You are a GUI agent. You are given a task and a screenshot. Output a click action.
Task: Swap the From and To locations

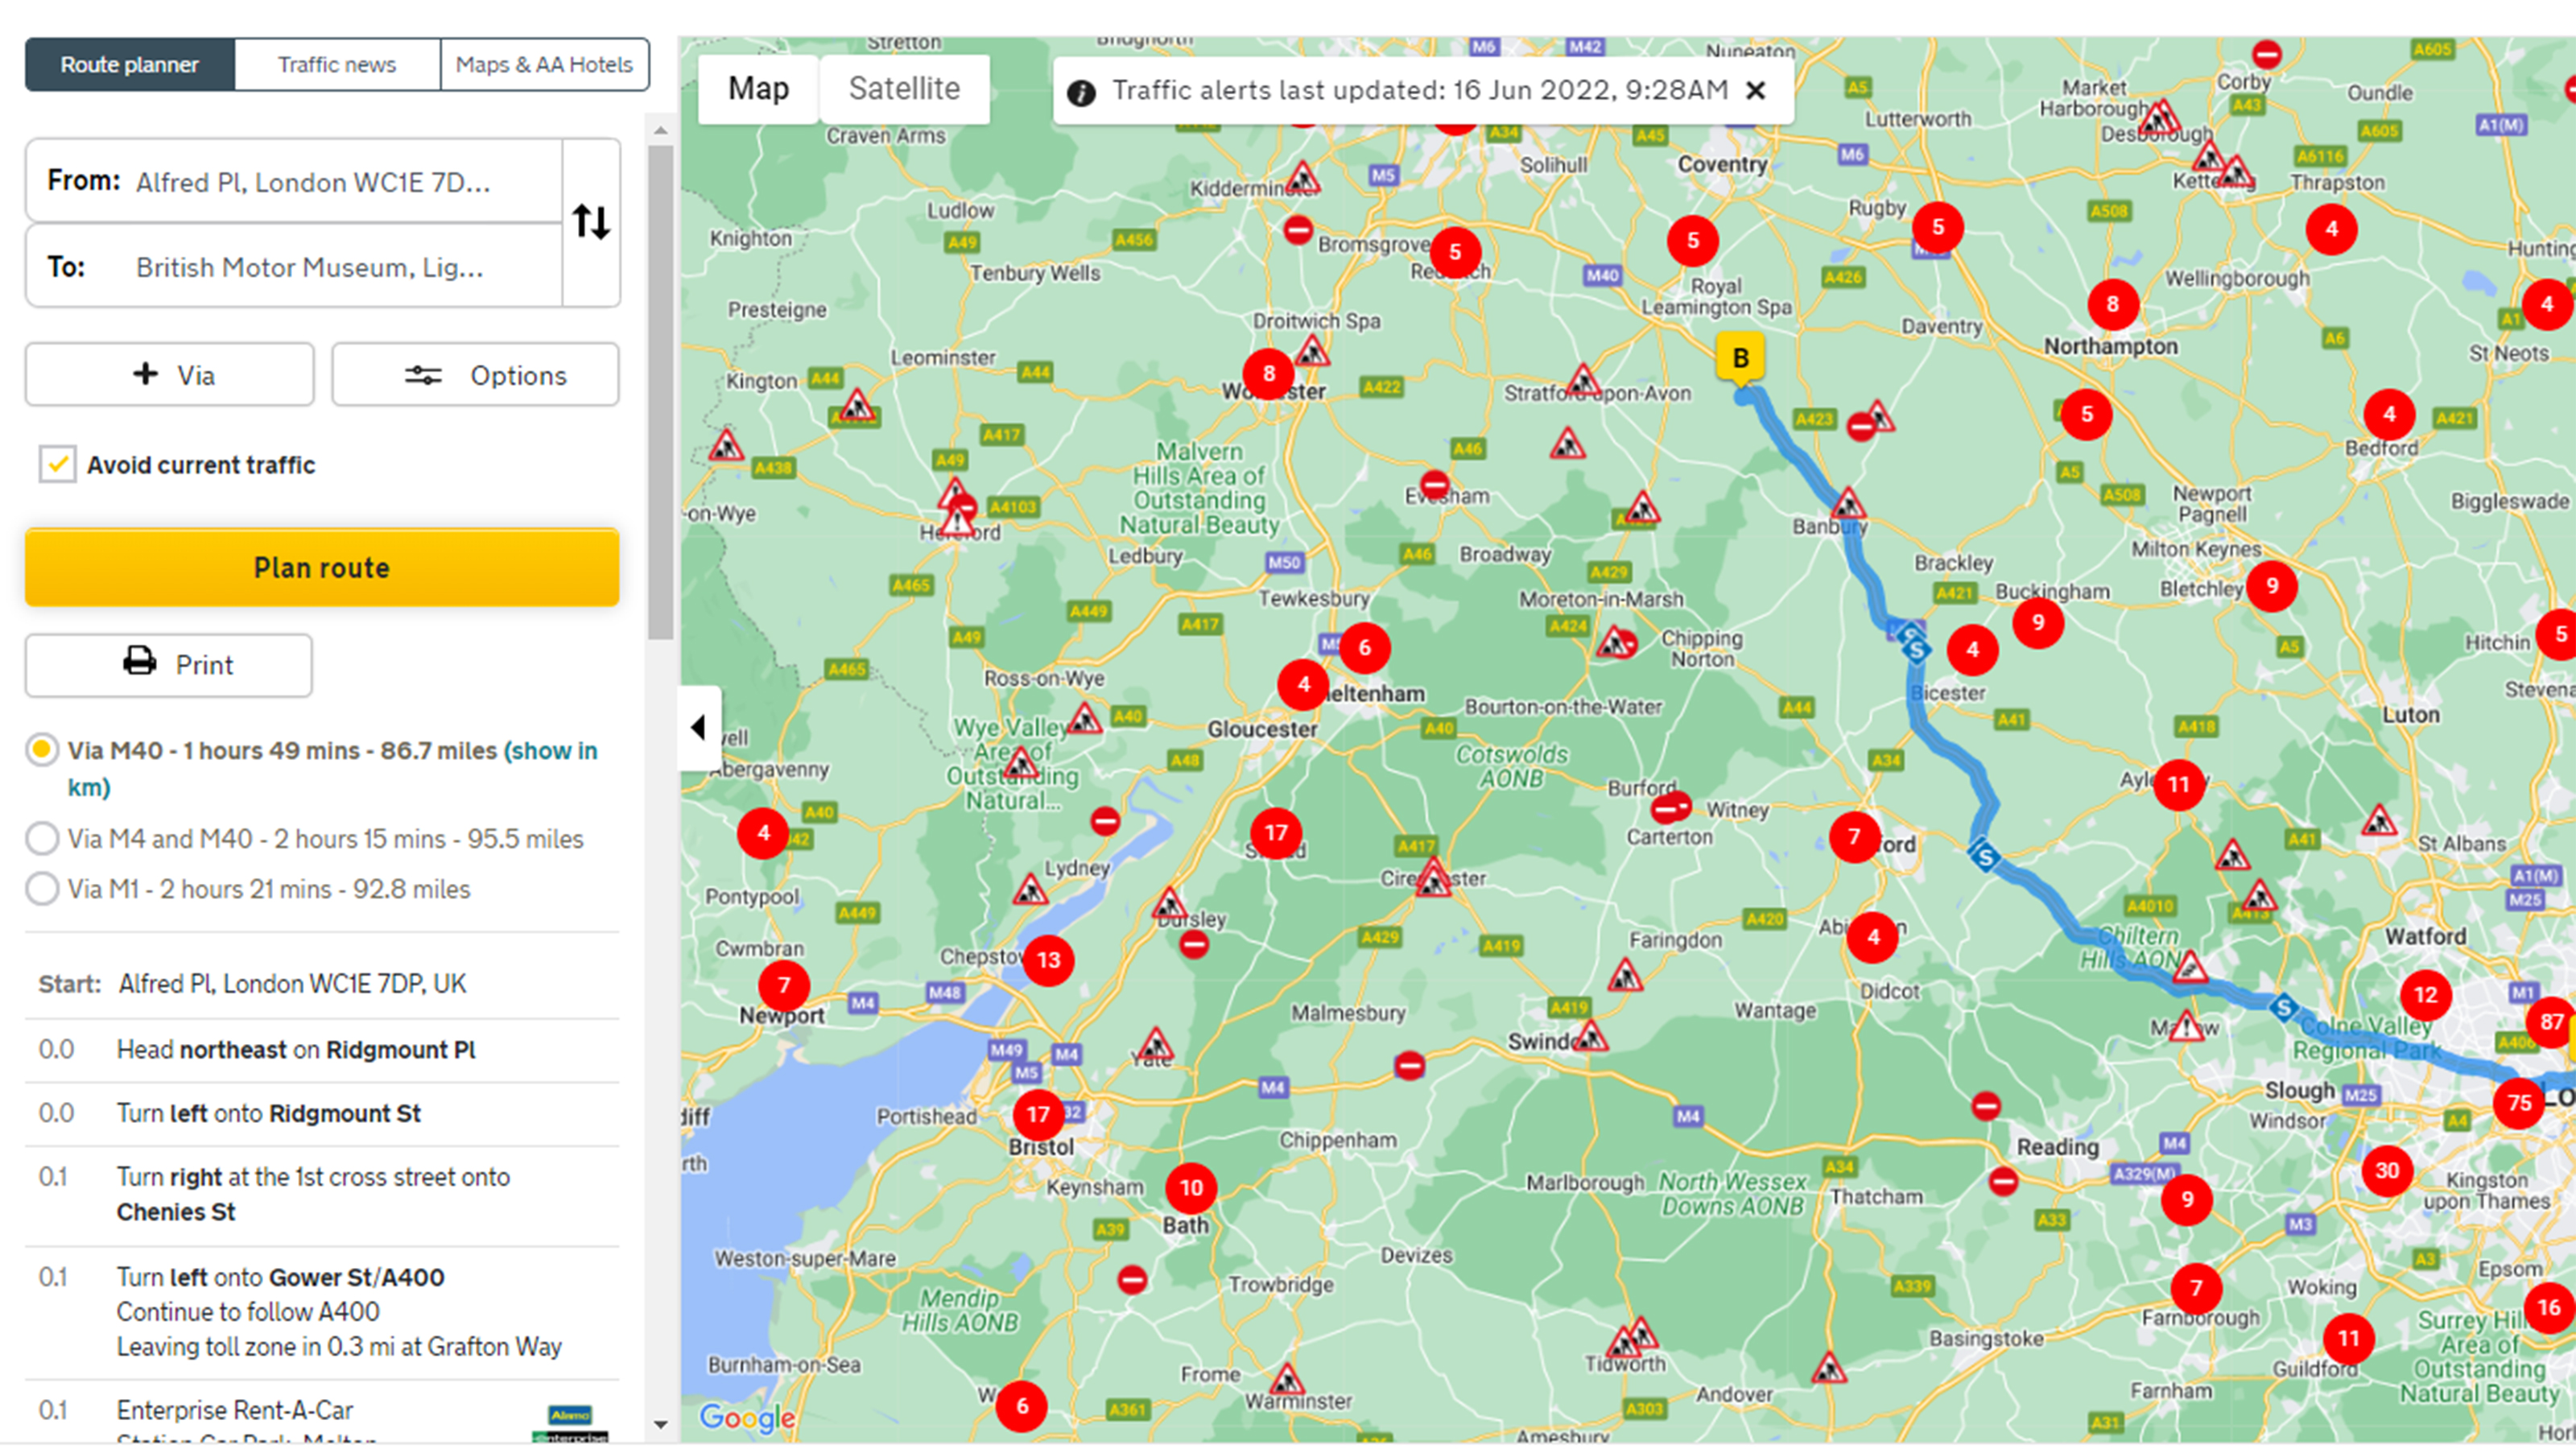pyautogui.click(x=591, y=222)
